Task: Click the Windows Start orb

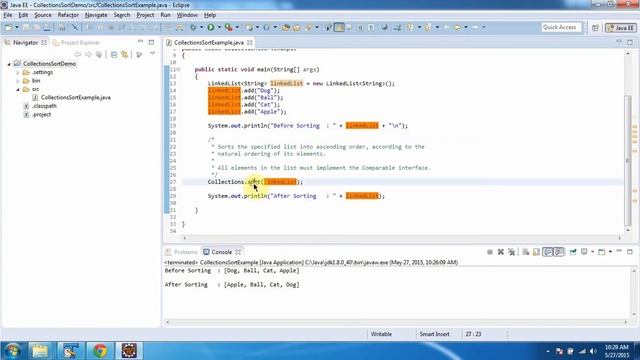Action: 13,351
